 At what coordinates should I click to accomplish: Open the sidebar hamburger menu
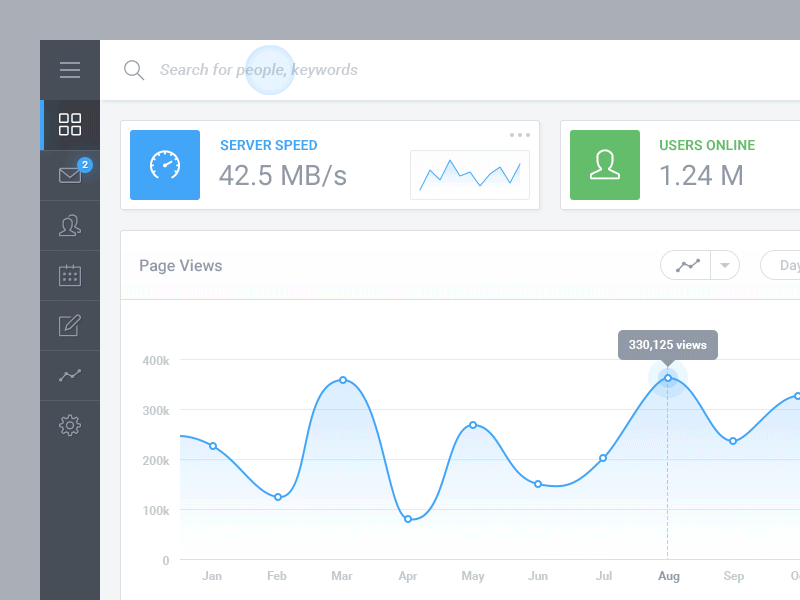pyautogui.click(x=69, y=70)
